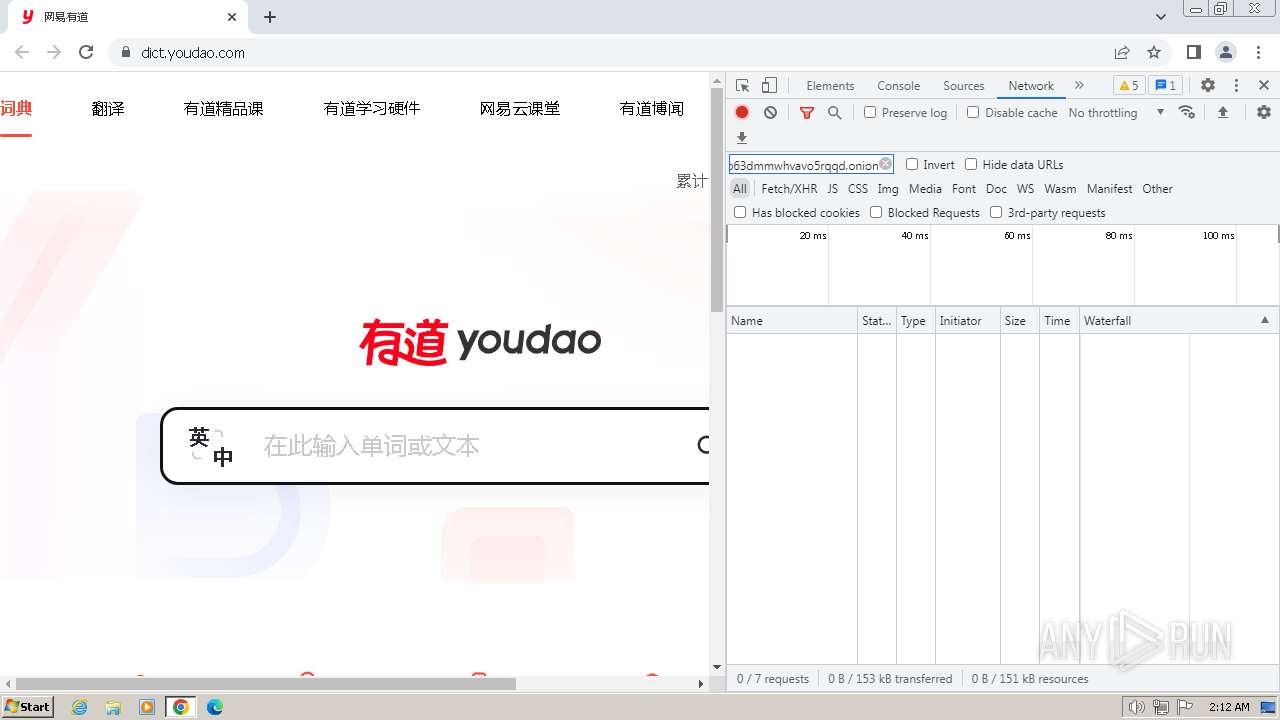Share this page icon in address bar
This screenshot has width=1280, height=720.
[x=1122, y=52]
